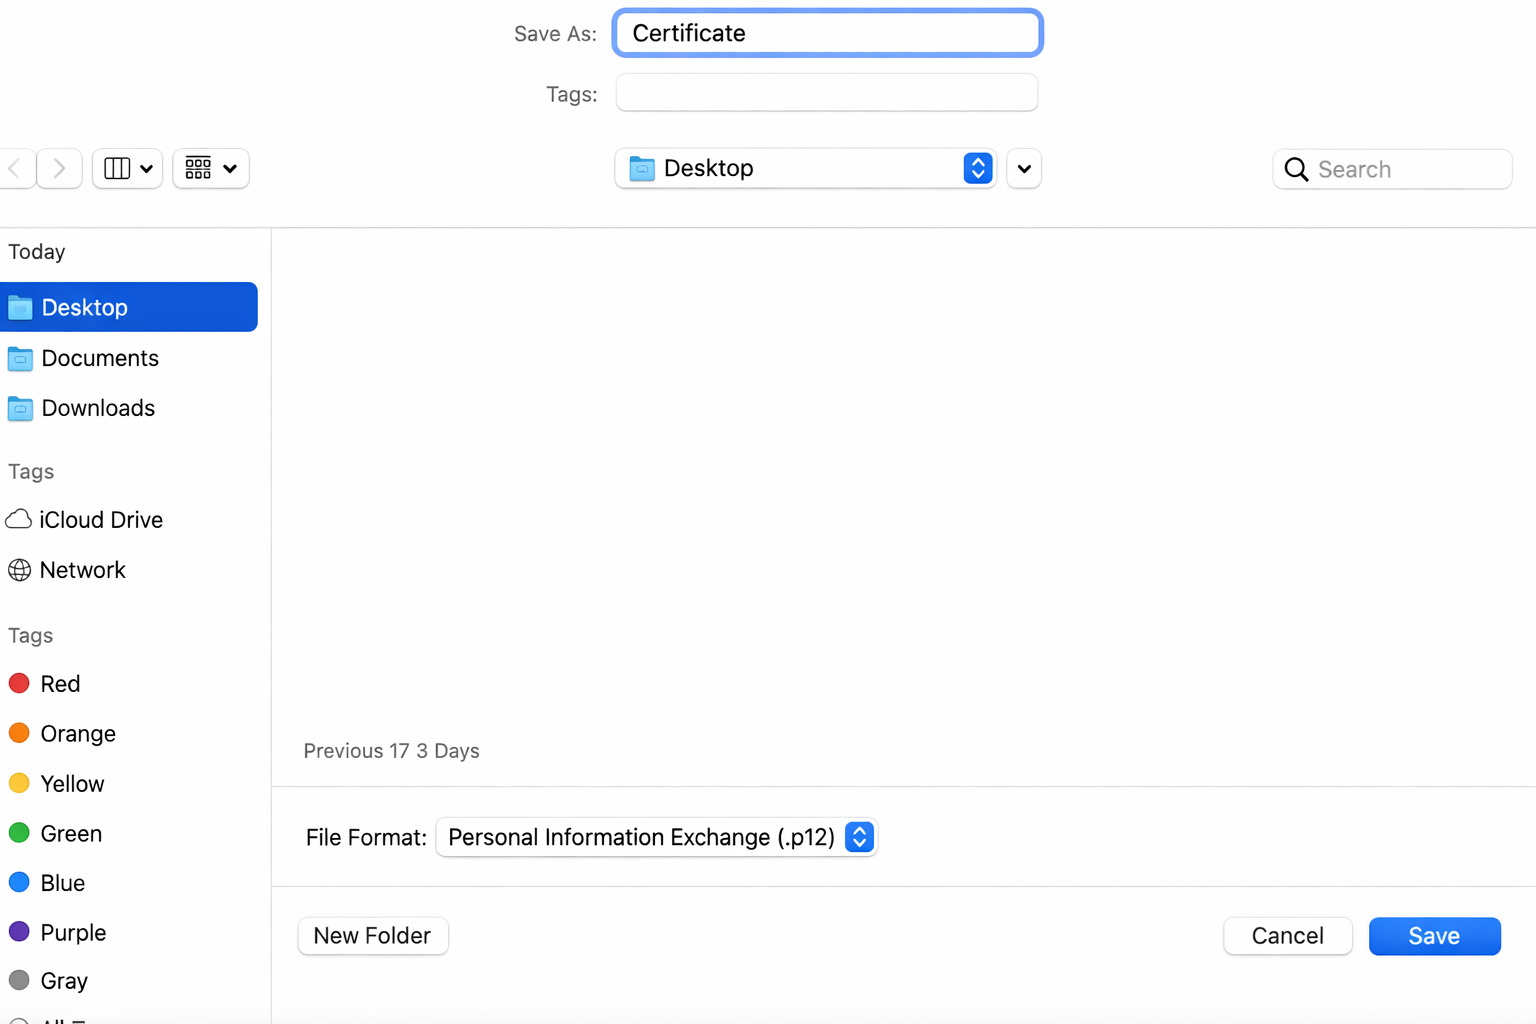Choose the Green tag in the sidebar
Viewport: 1536px width, 1024px height.
70,834
